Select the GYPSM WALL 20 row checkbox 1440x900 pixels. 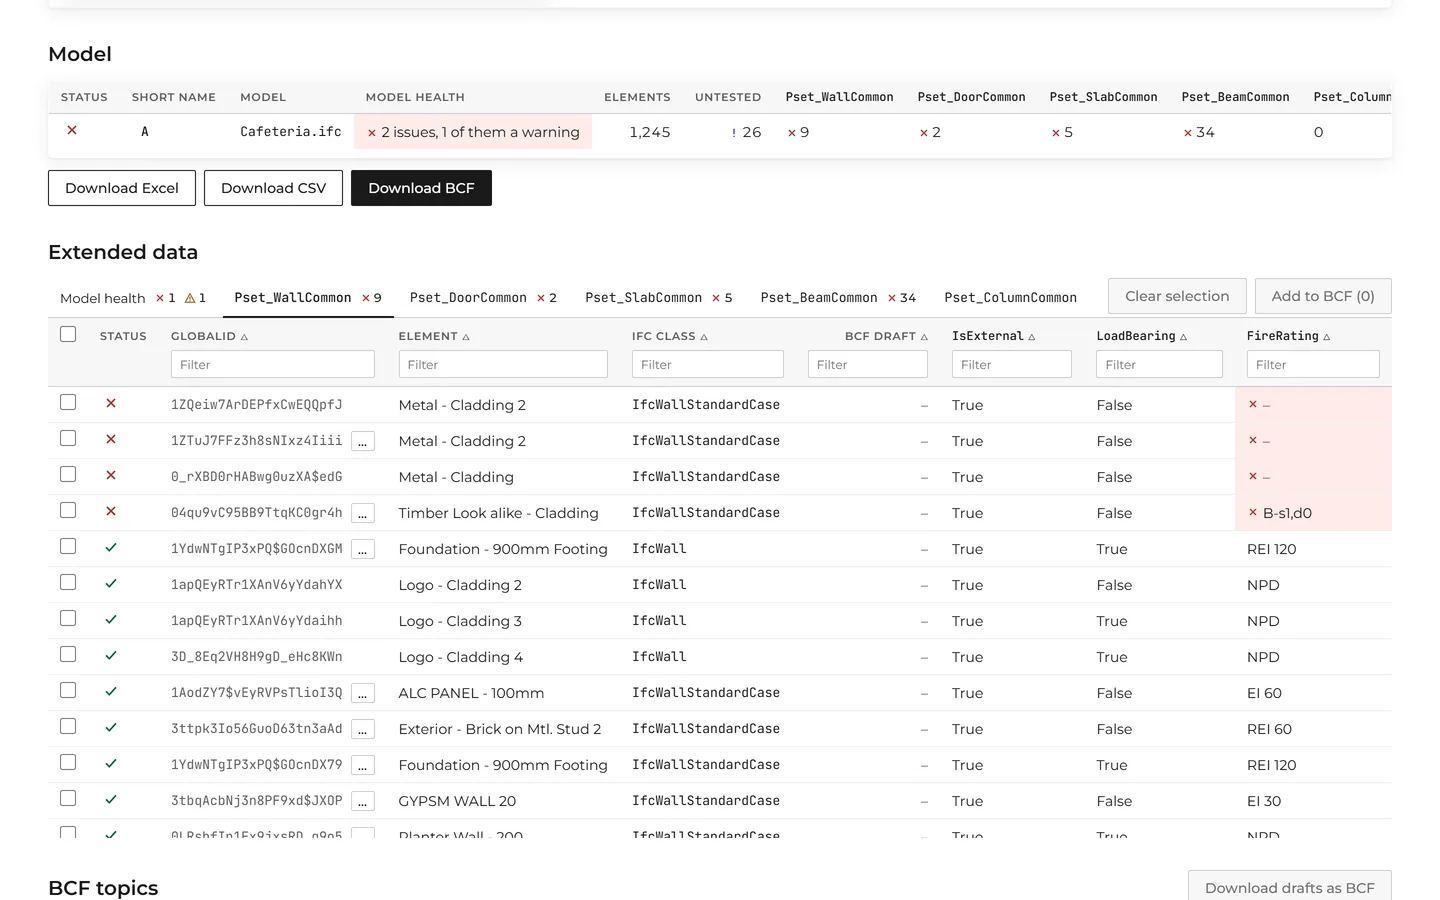click(x=68, y=798)
